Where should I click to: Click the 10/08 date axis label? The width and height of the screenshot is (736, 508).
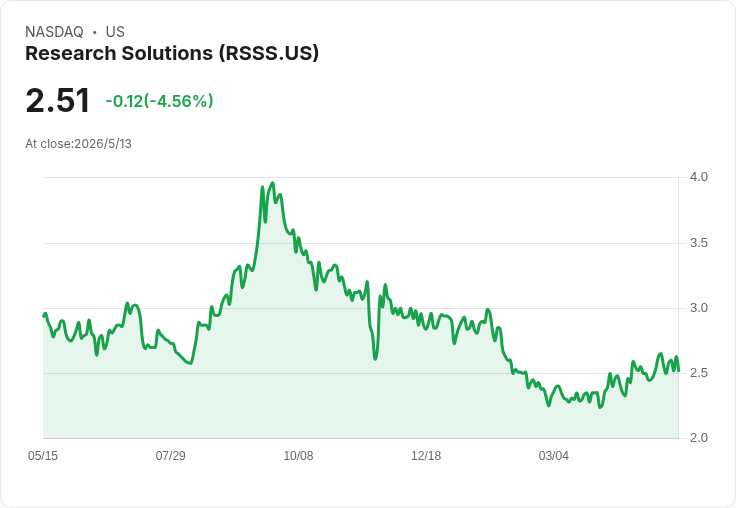[x=298, y=456]
